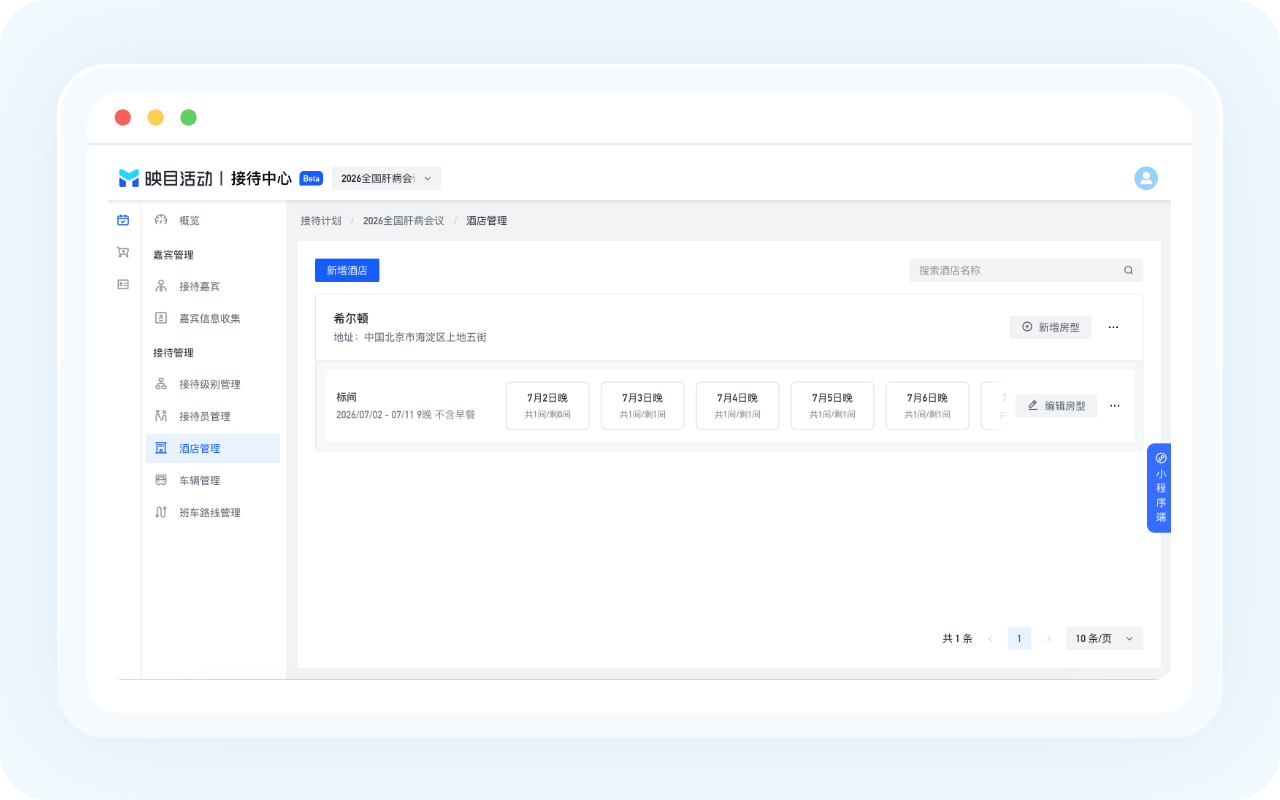Go to 2026全国肝病会议 breadcrumb
The height and width of the screenshot is (800, 1280).
(x=403, y=220)
